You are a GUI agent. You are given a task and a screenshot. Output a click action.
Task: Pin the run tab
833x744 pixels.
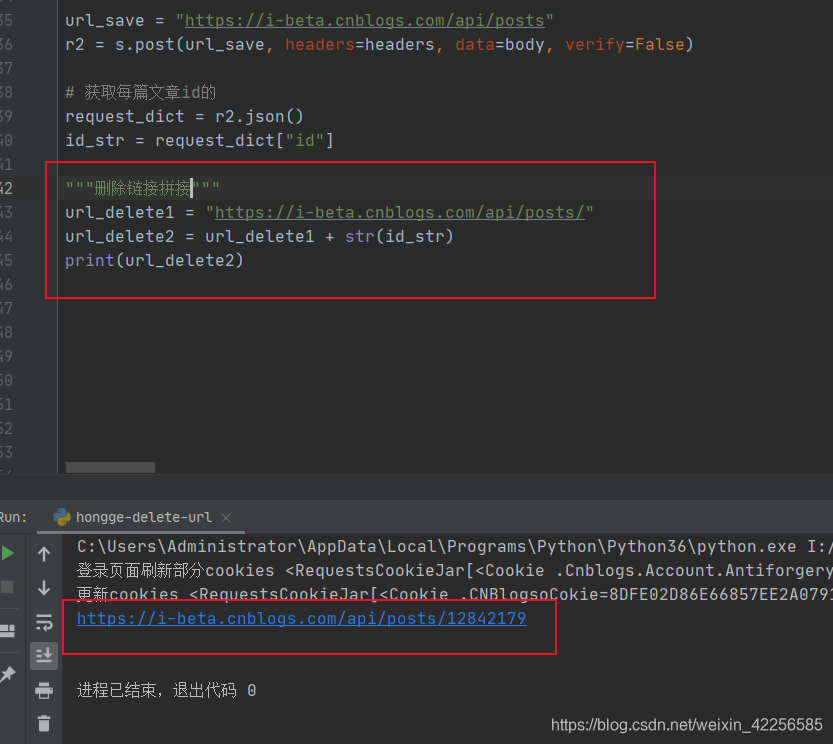(7, 674)
